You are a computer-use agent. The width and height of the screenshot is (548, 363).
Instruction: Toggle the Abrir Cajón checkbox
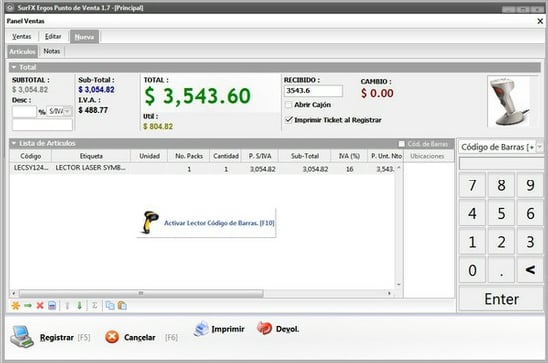pyautogui.click(x=289, y=104)
